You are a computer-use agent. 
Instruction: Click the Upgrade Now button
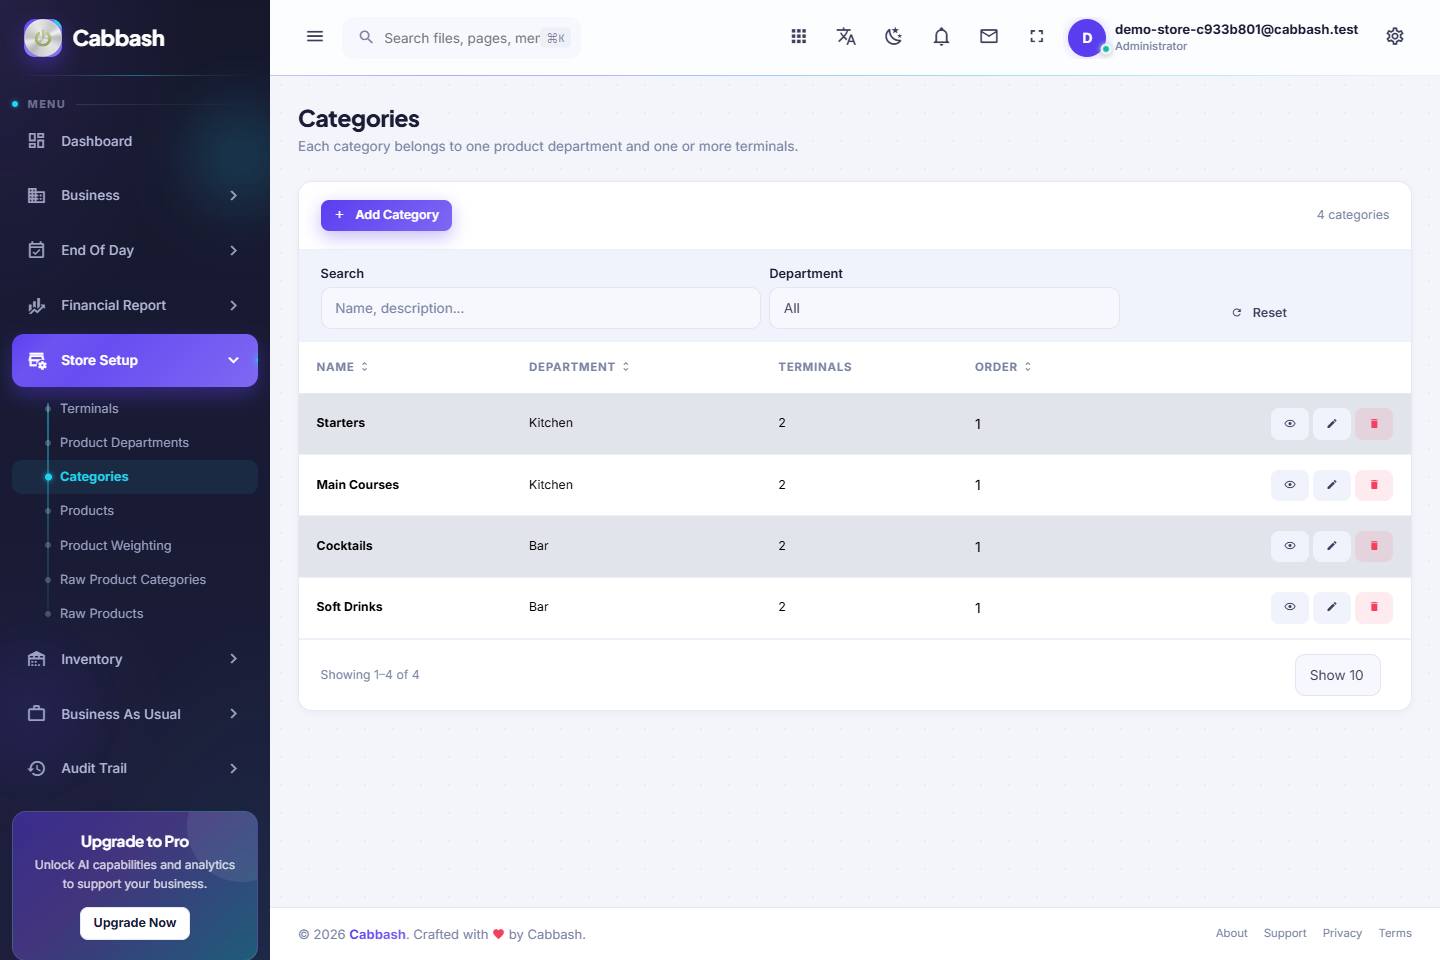click(x=135, y=923)
